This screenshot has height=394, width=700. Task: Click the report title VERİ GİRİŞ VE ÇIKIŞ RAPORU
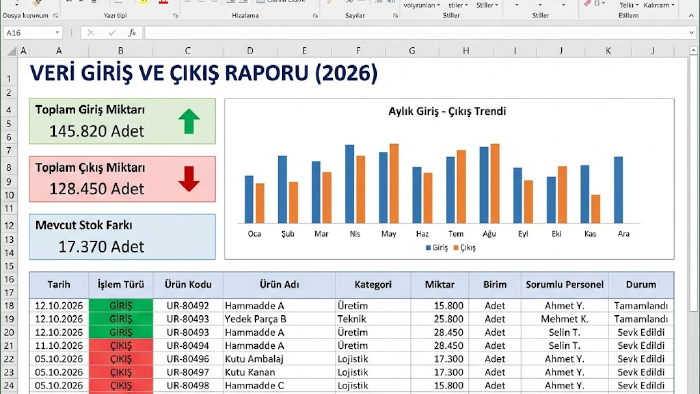coord(204,73)
